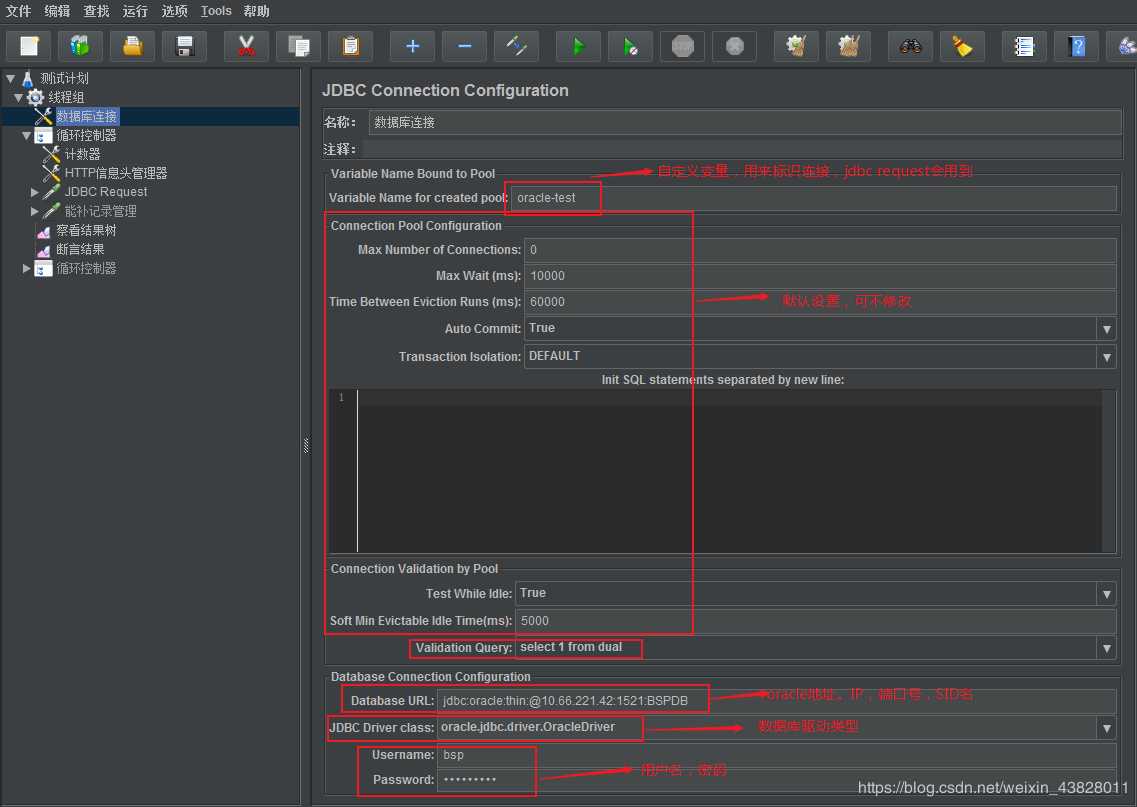Open the 查找 menu
1137x807 pixels.
point(96,11)
